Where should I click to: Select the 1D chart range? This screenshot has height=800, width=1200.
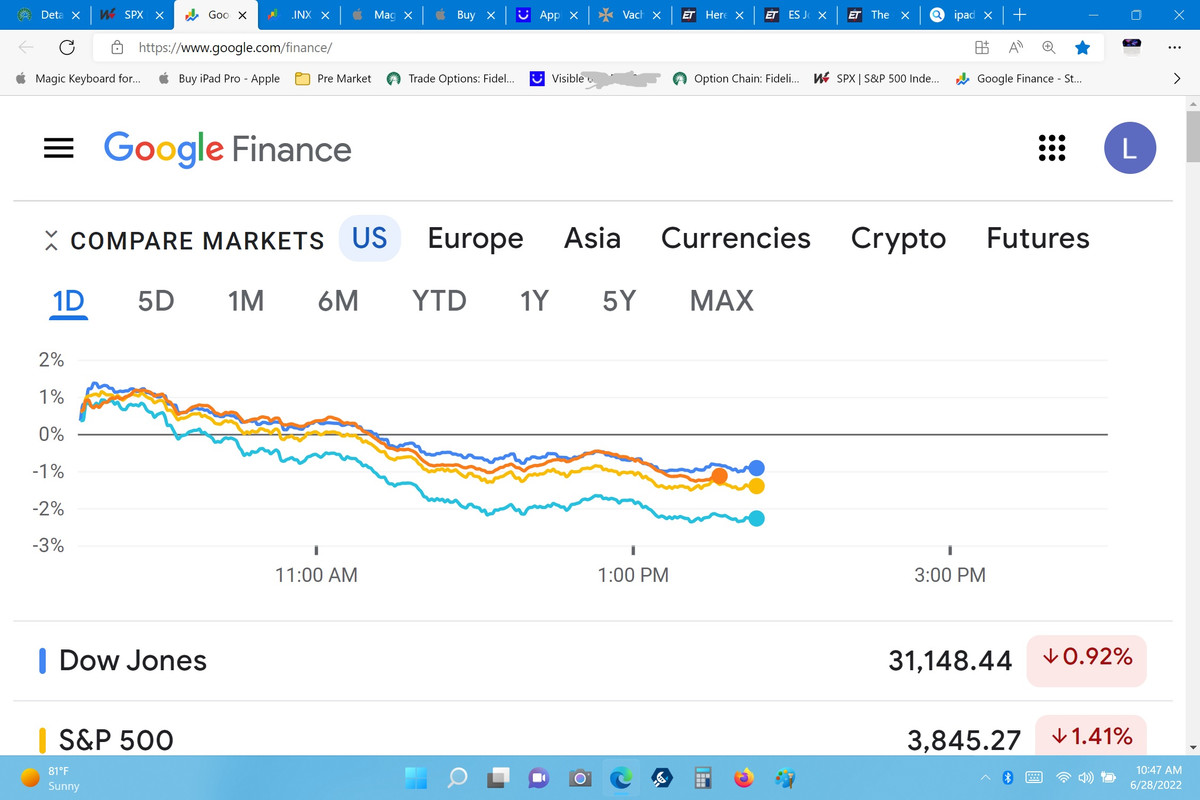[x=68, y=300]
